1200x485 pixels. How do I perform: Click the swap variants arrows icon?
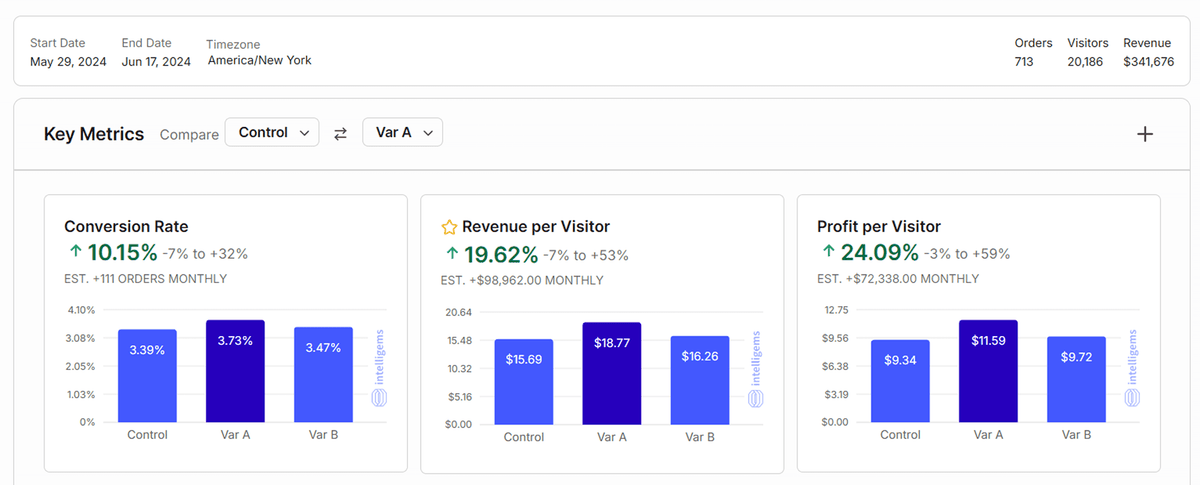340,133
